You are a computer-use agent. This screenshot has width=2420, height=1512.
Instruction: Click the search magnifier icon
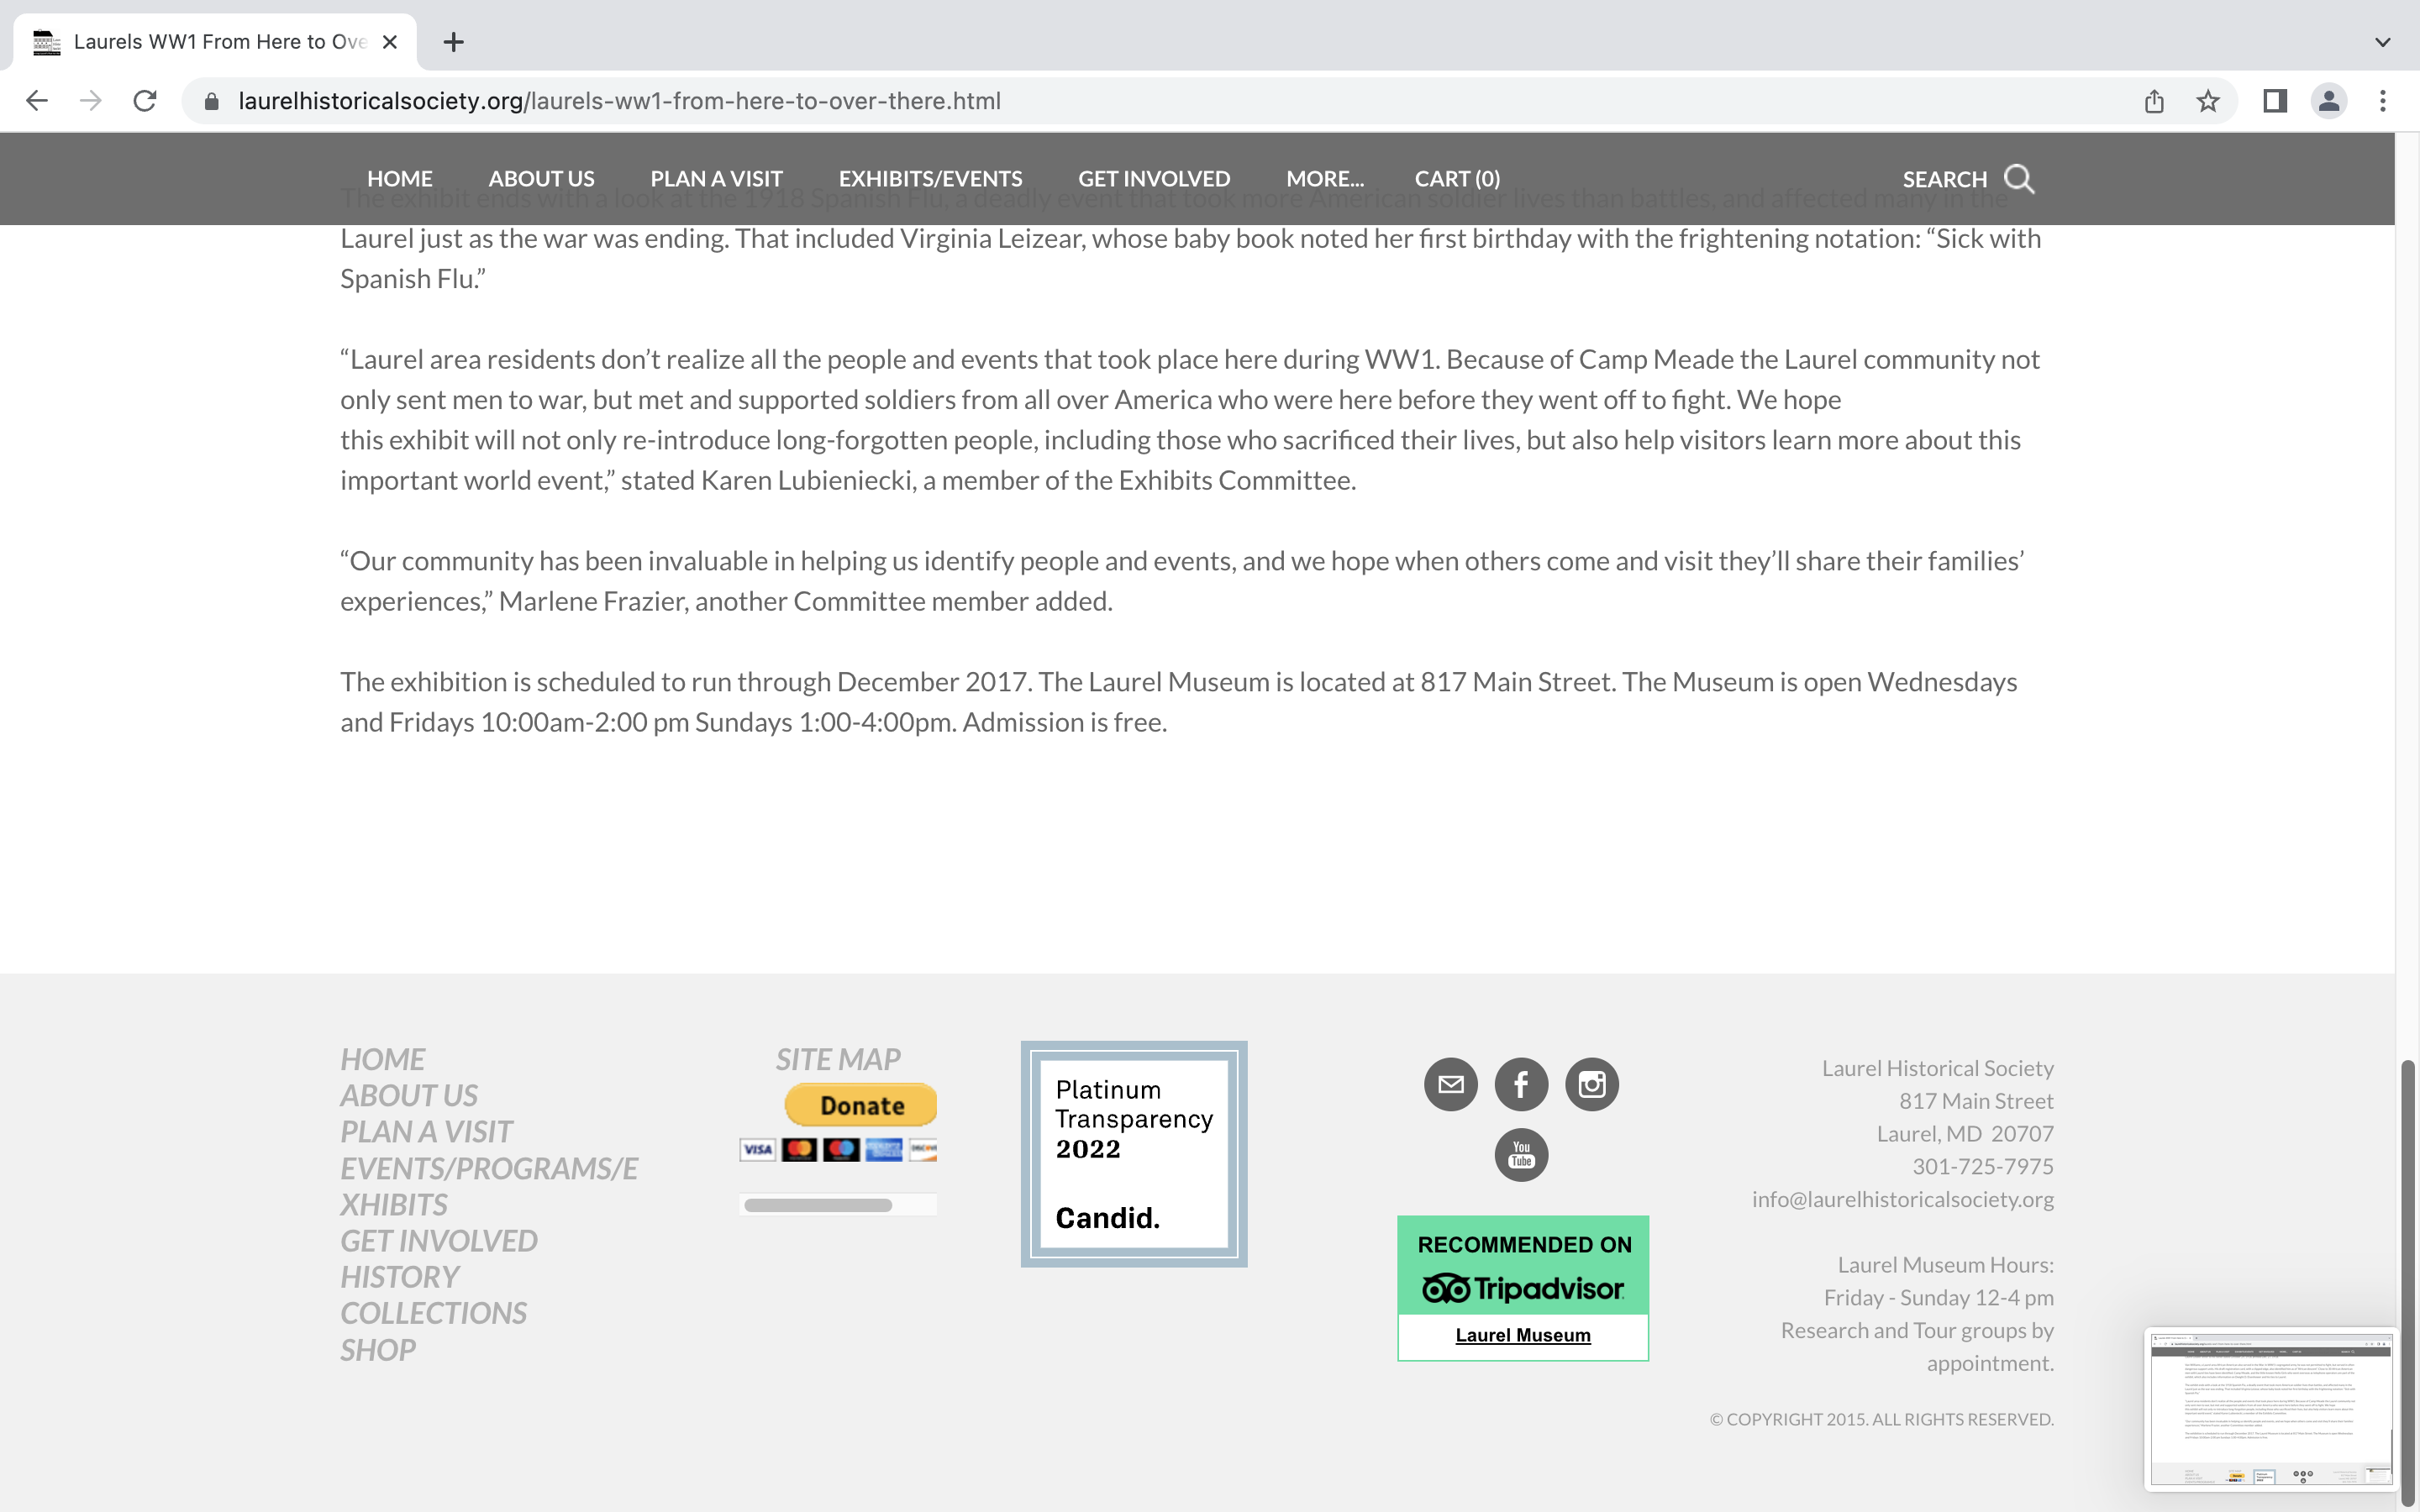tap(2019, 179)
